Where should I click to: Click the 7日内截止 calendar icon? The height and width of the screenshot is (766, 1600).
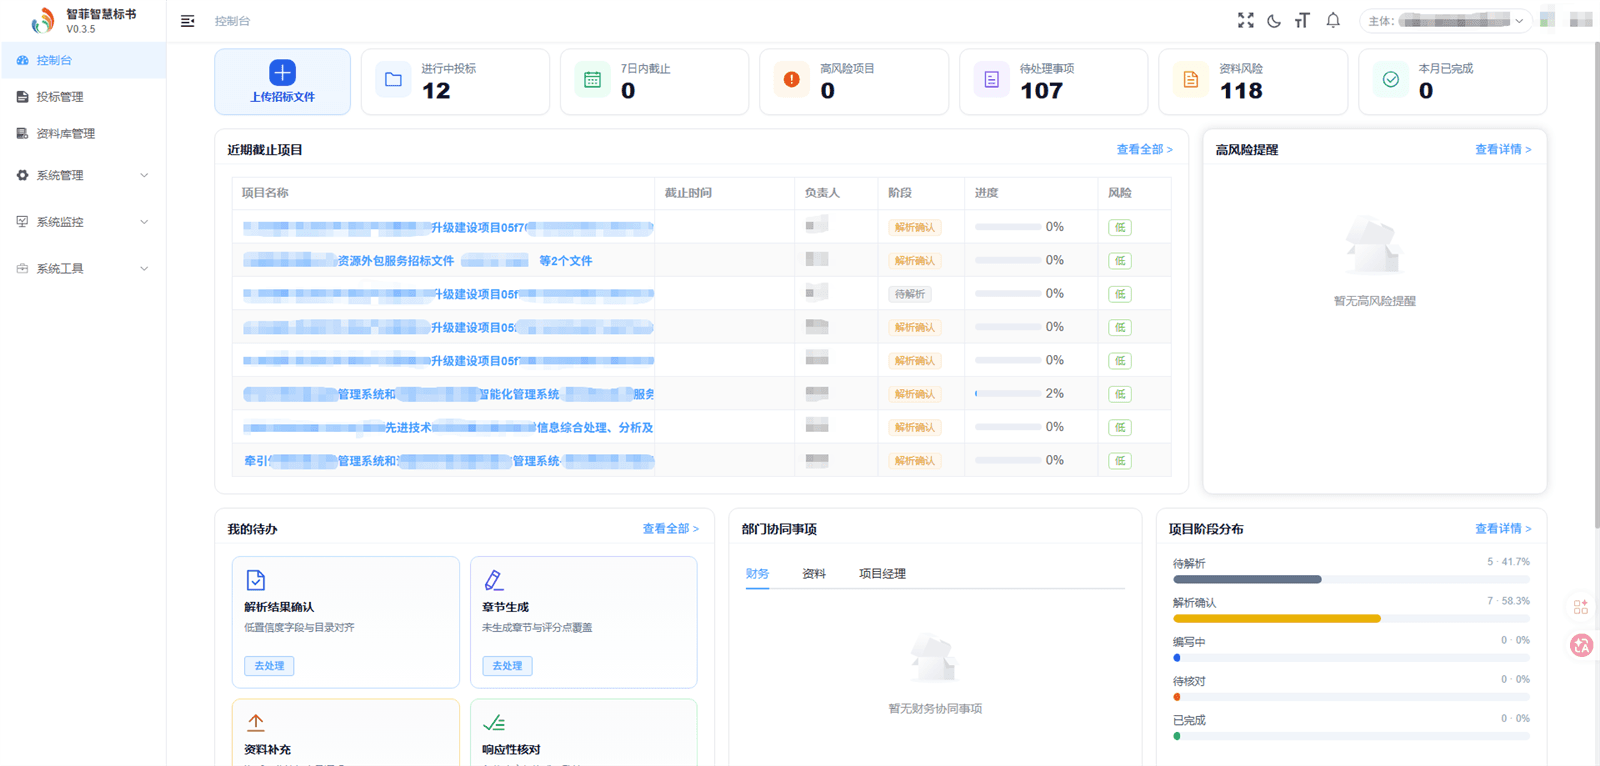point(592,79)
